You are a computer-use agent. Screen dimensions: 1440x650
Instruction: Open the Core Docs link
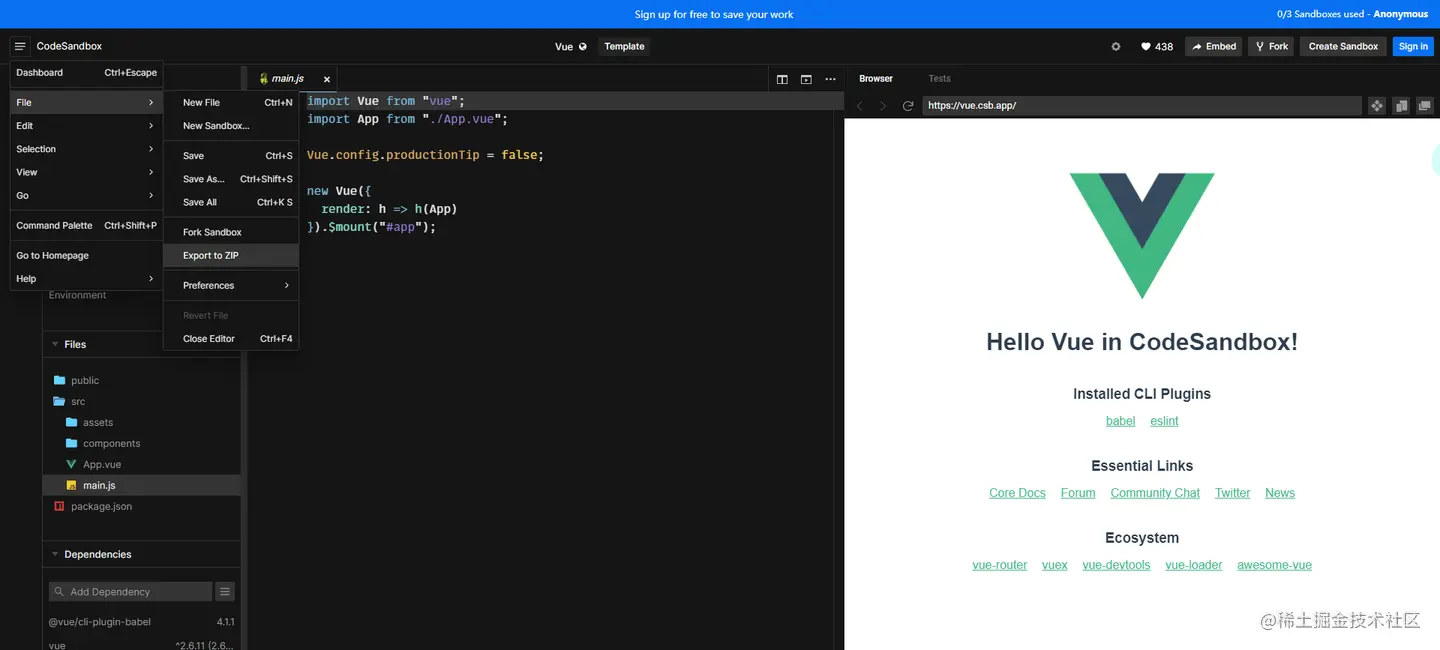pos(1017,493)
